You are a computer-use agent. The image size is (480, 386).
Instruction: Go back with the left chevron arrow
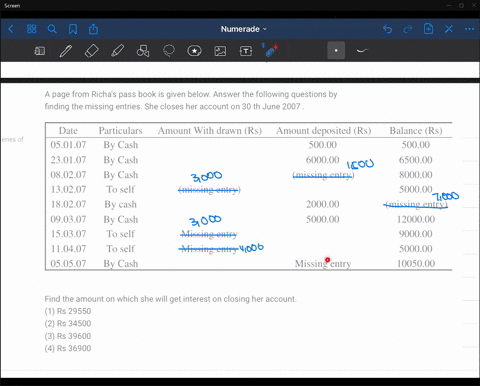(11, 29)
